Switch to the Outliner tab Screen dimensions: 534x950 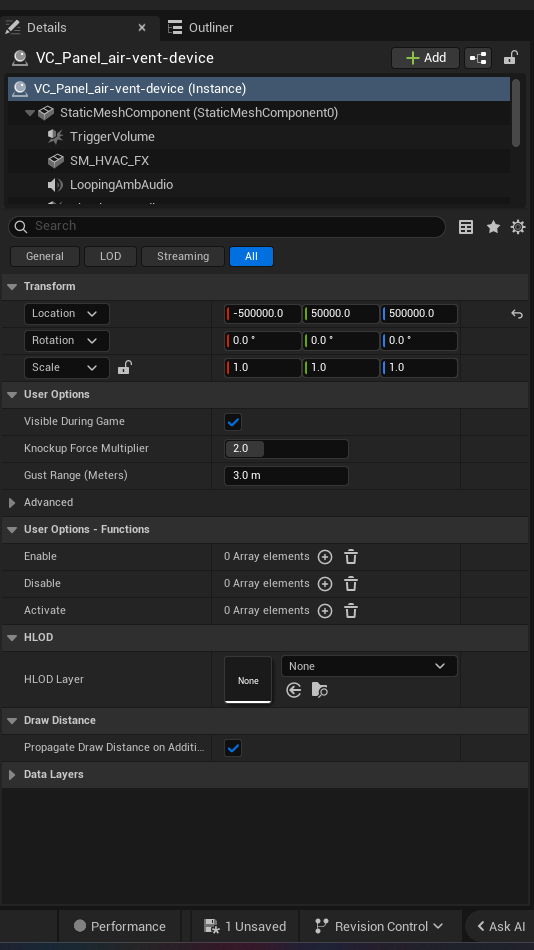point(200,28)
